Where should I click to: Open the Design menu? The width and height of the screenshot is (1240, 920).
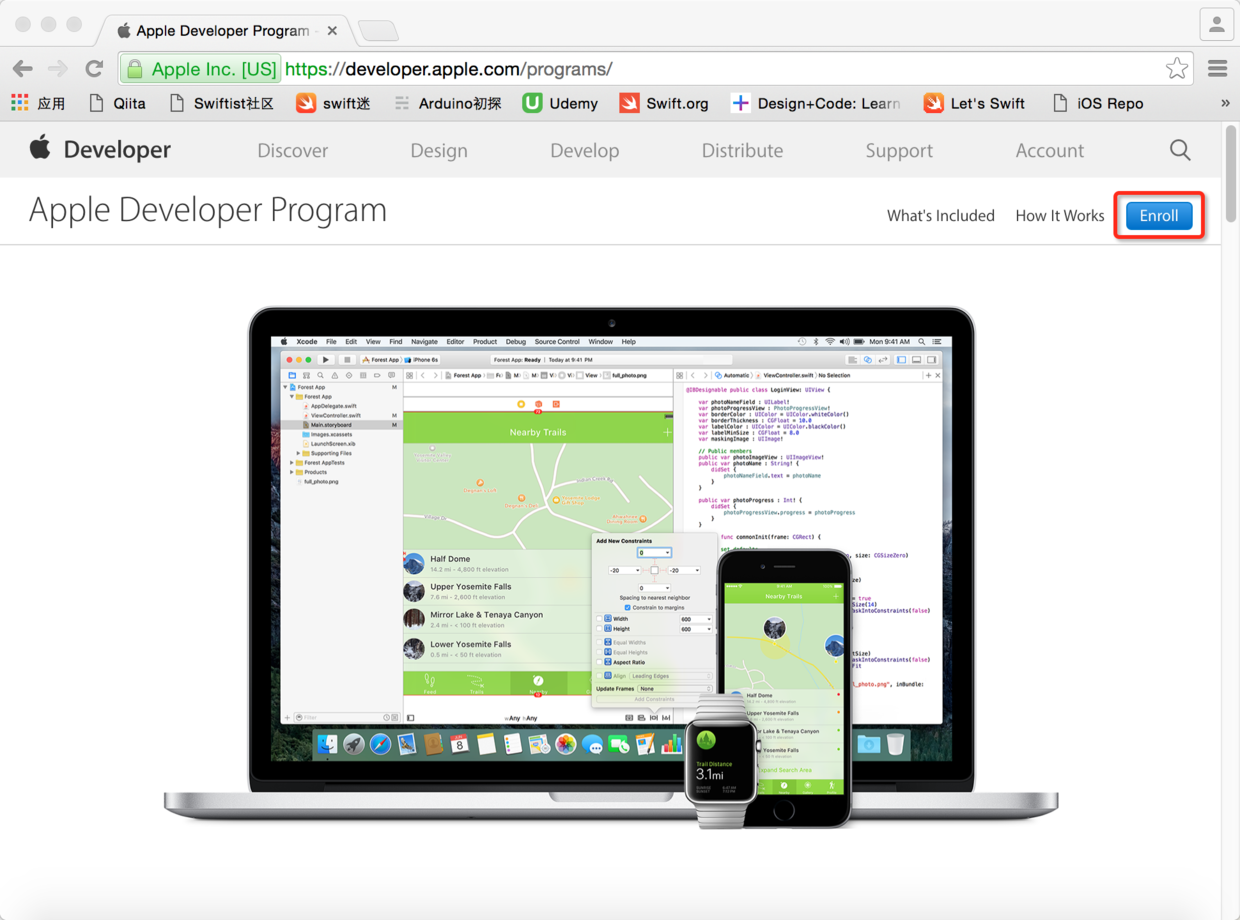(439, 150)
